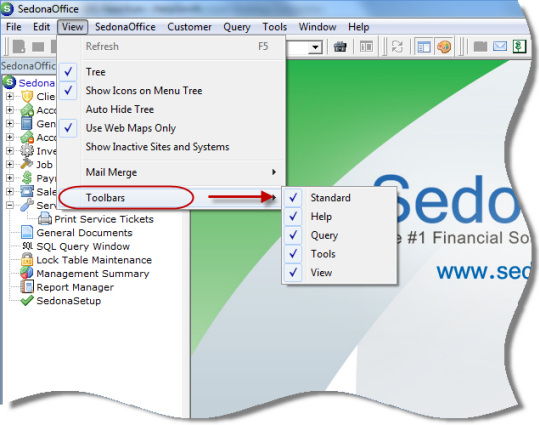Click the SQL icon beside SQL Query Window
This screenshot has width=539, height=425.
click(28, 246)
